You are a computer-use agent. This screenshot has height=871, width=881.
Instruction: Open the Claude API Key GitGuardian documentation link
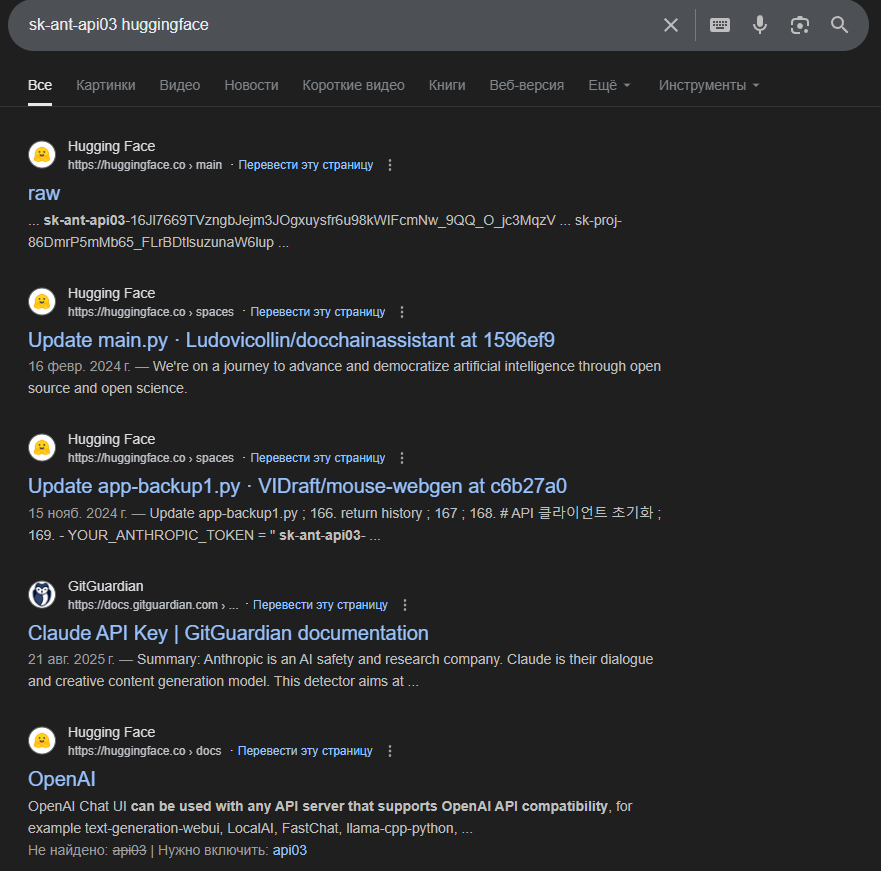point(228,633)
